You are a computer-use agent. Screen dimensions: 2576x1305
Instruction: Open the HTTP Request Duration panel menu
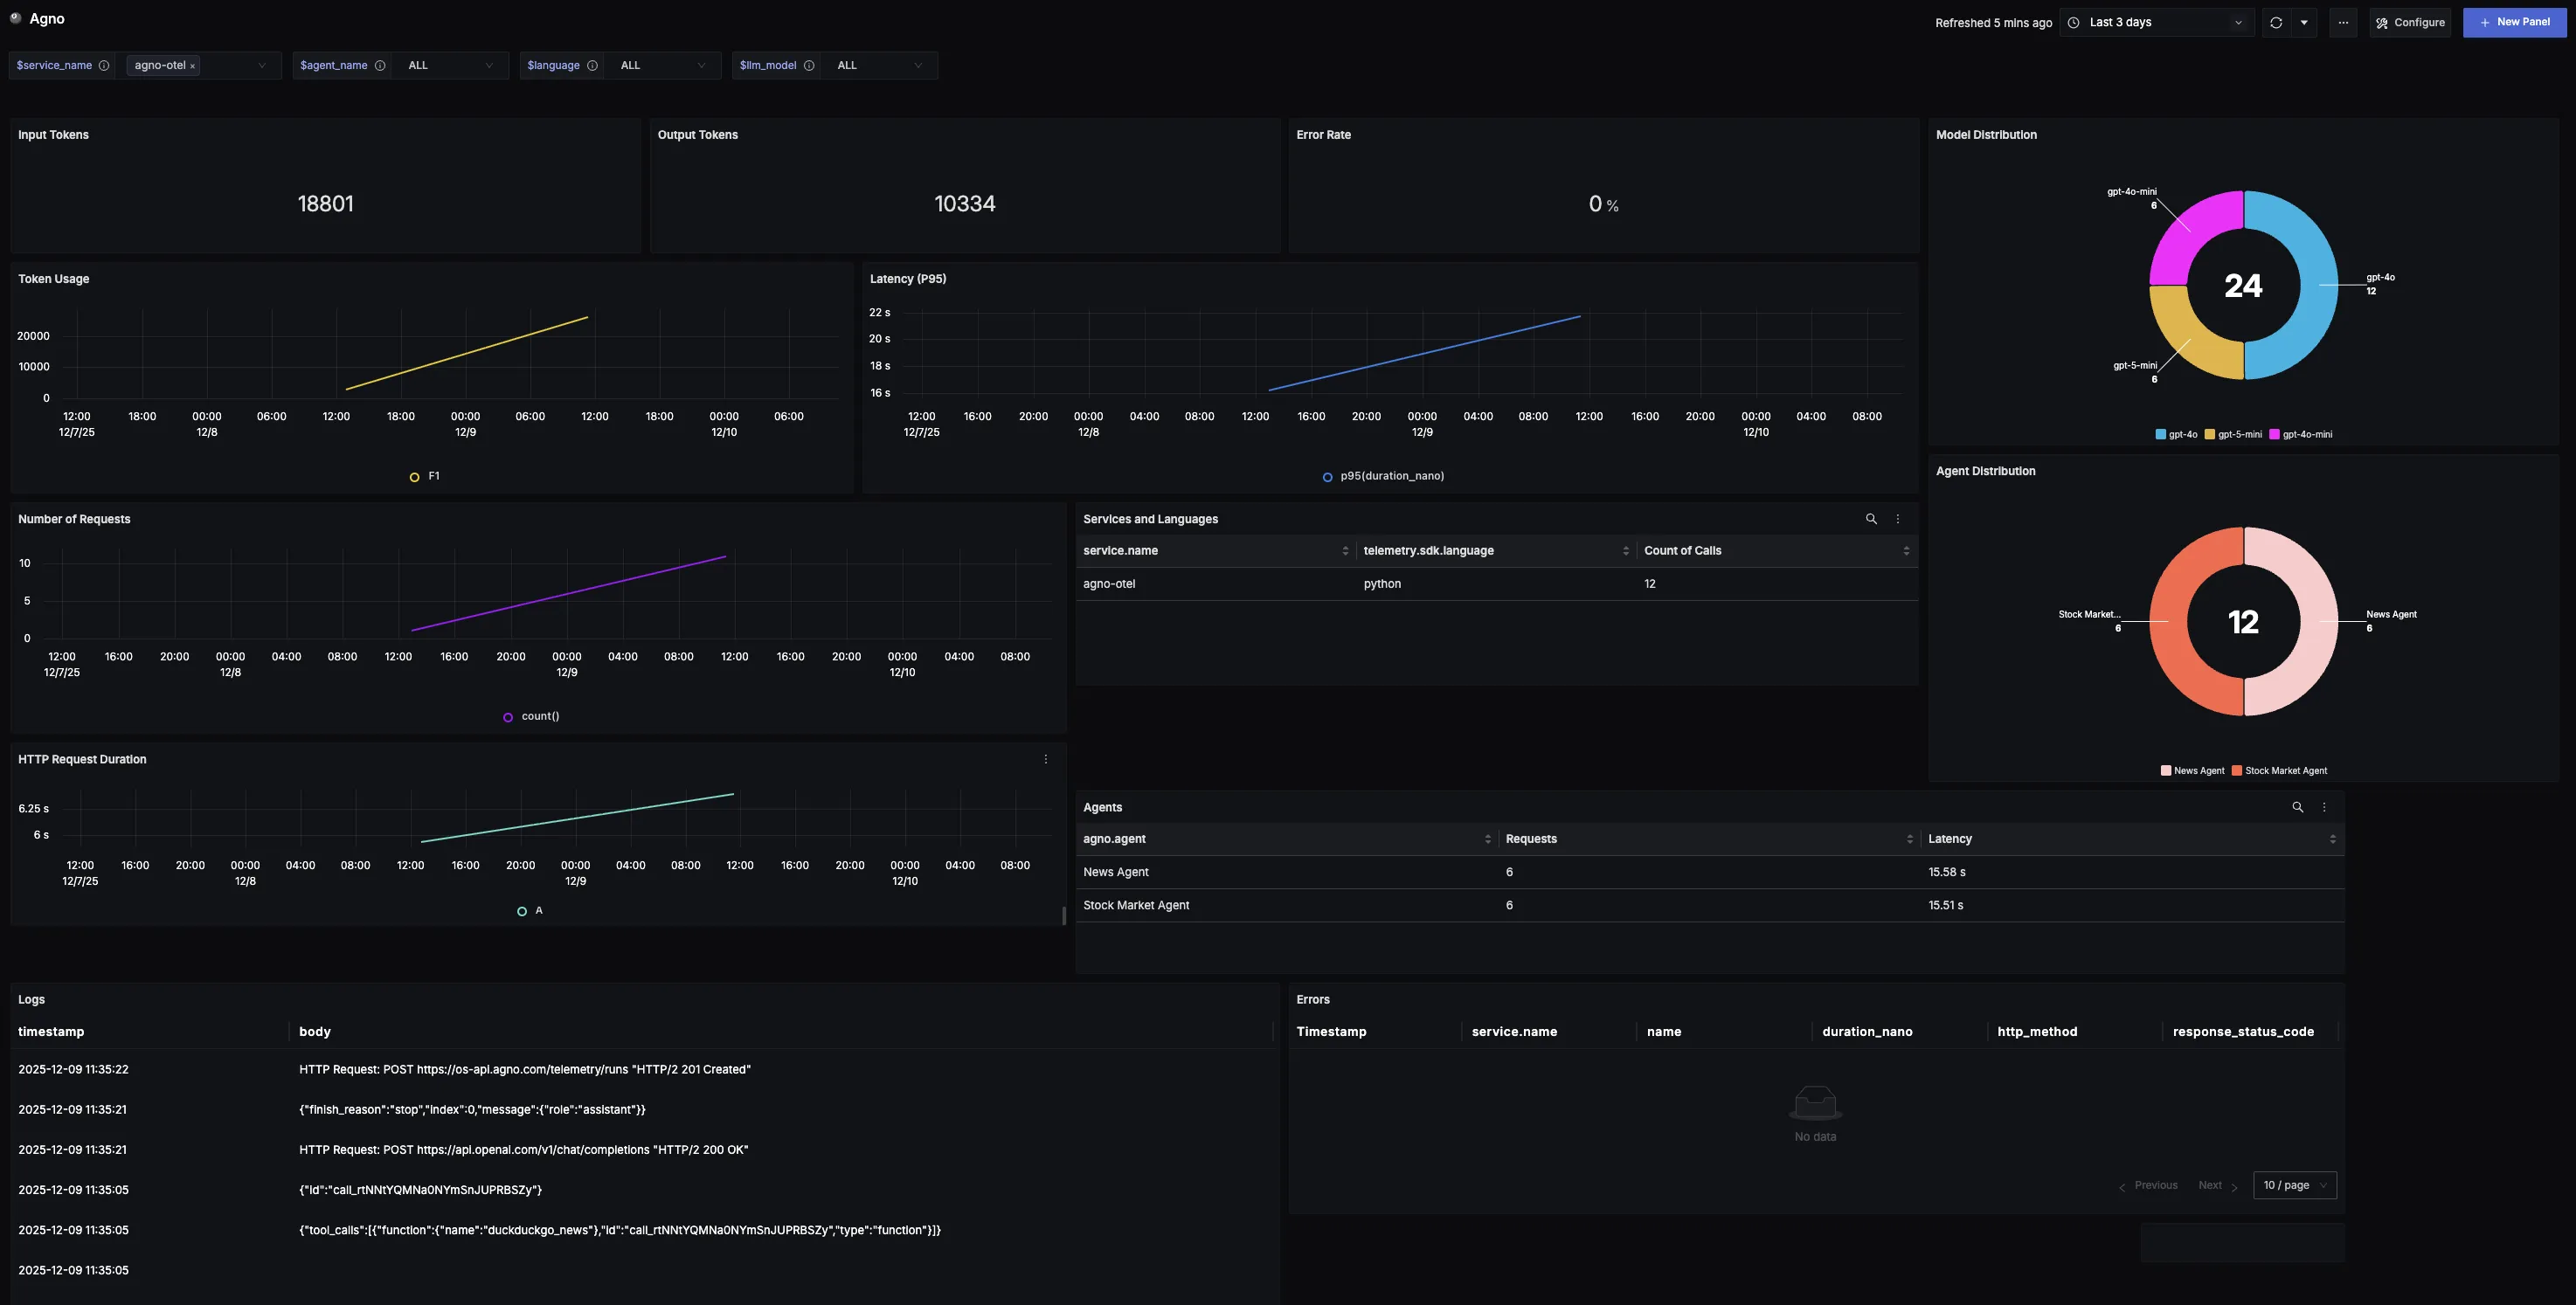coord(1046,758)
